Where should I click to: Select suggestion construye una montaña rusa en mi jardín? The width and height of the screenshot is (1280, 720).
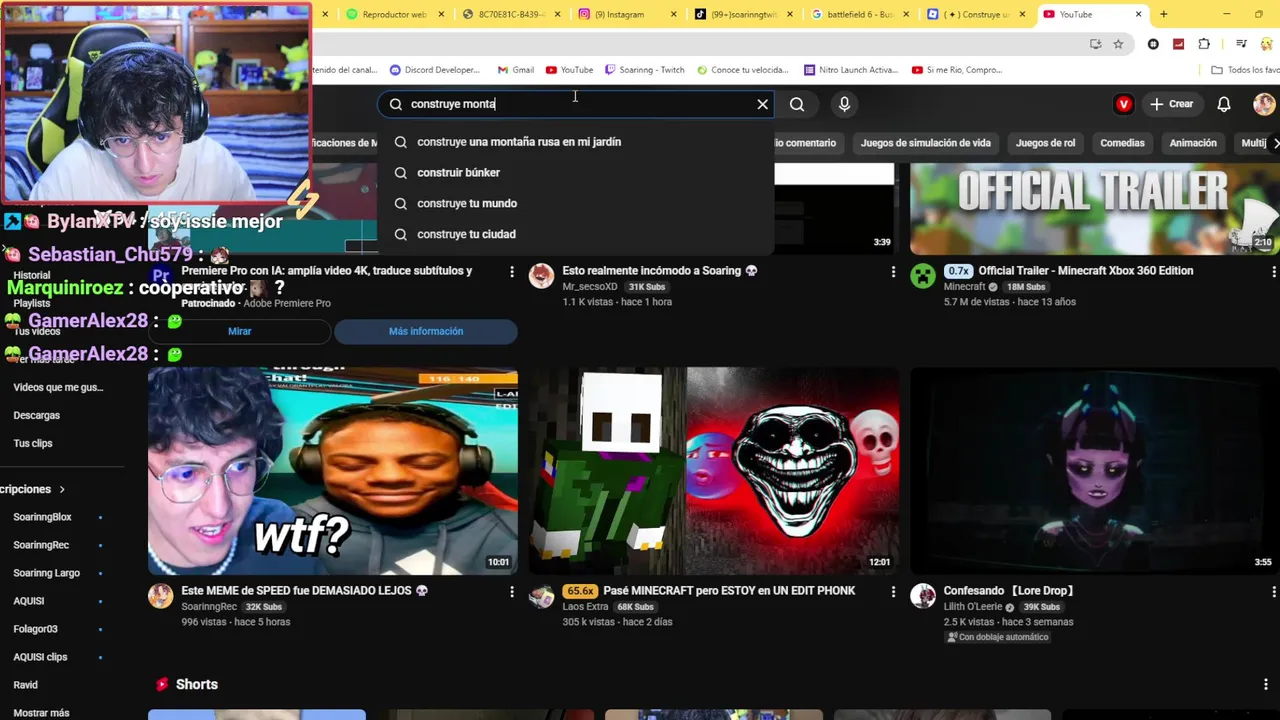(576, 142)
